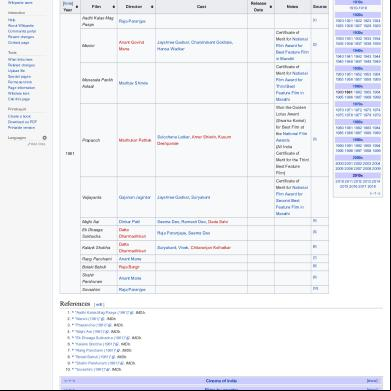The height and width of the screenshot is (391, 391).
Task: Open external link icon of first reference
Action: 131,313
